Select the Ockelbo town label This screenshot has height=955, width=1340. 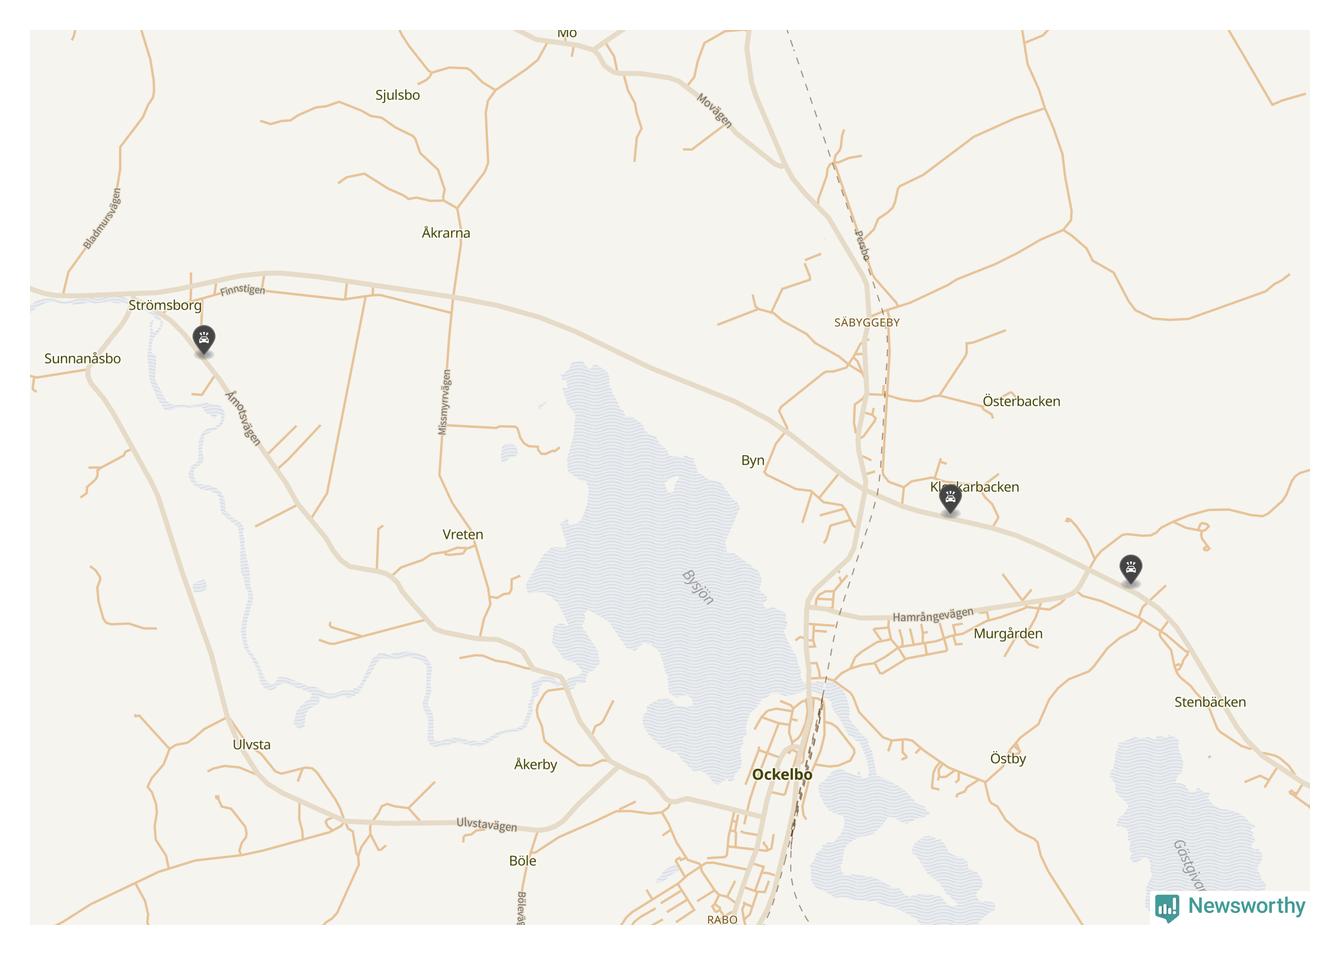coord(782,774)
